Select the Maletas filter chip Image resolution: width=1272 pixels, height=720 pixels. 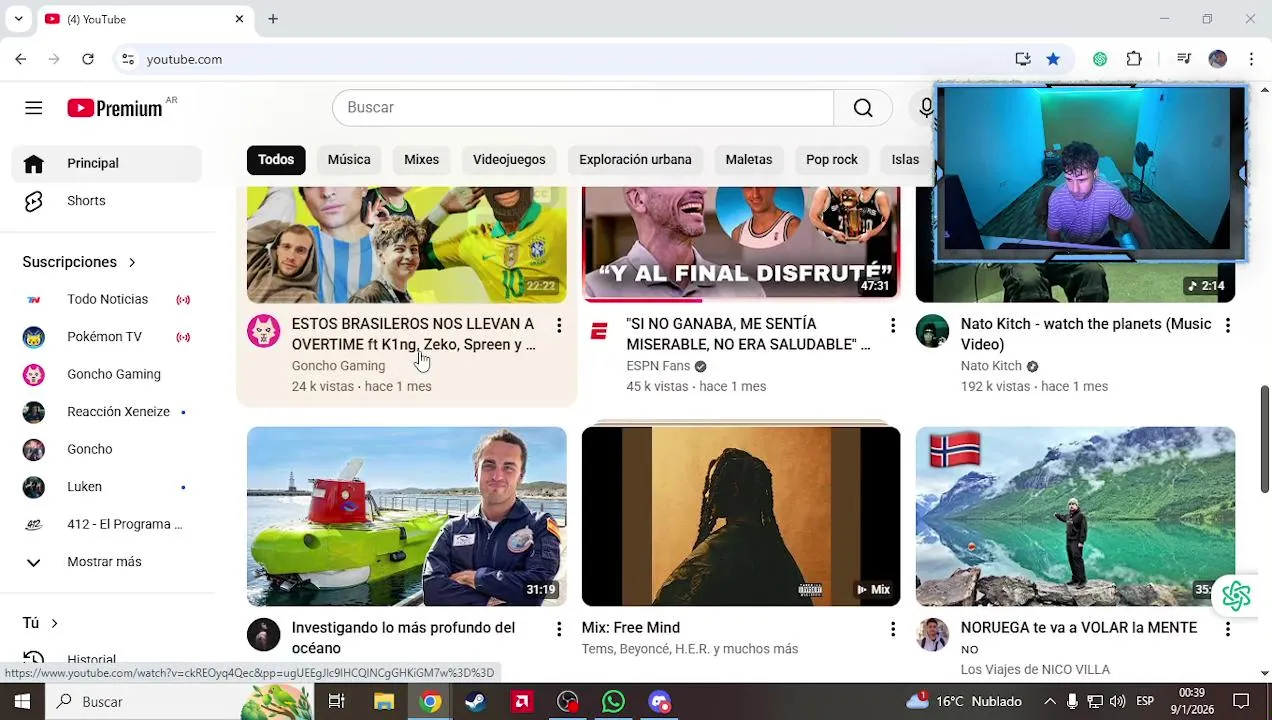coord(749,160)
